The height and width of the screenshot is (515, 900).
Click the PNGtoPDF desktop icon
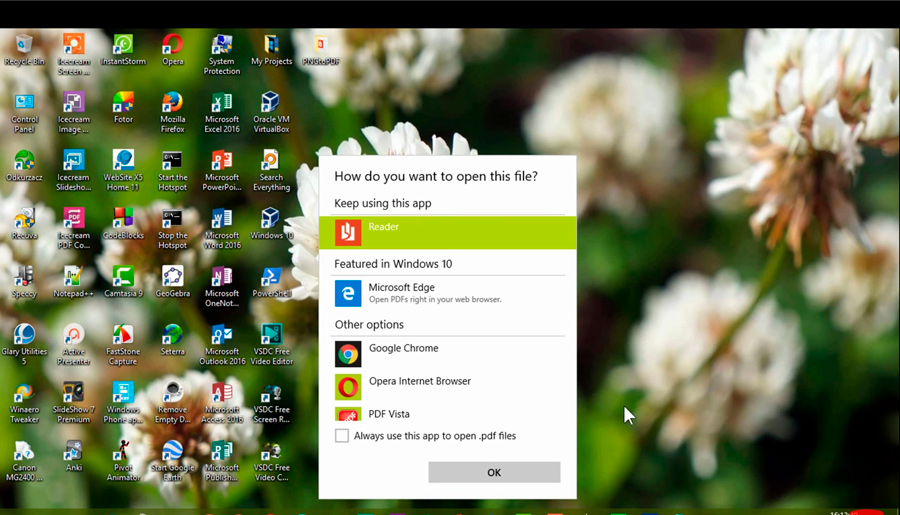(x=321, y=49)
